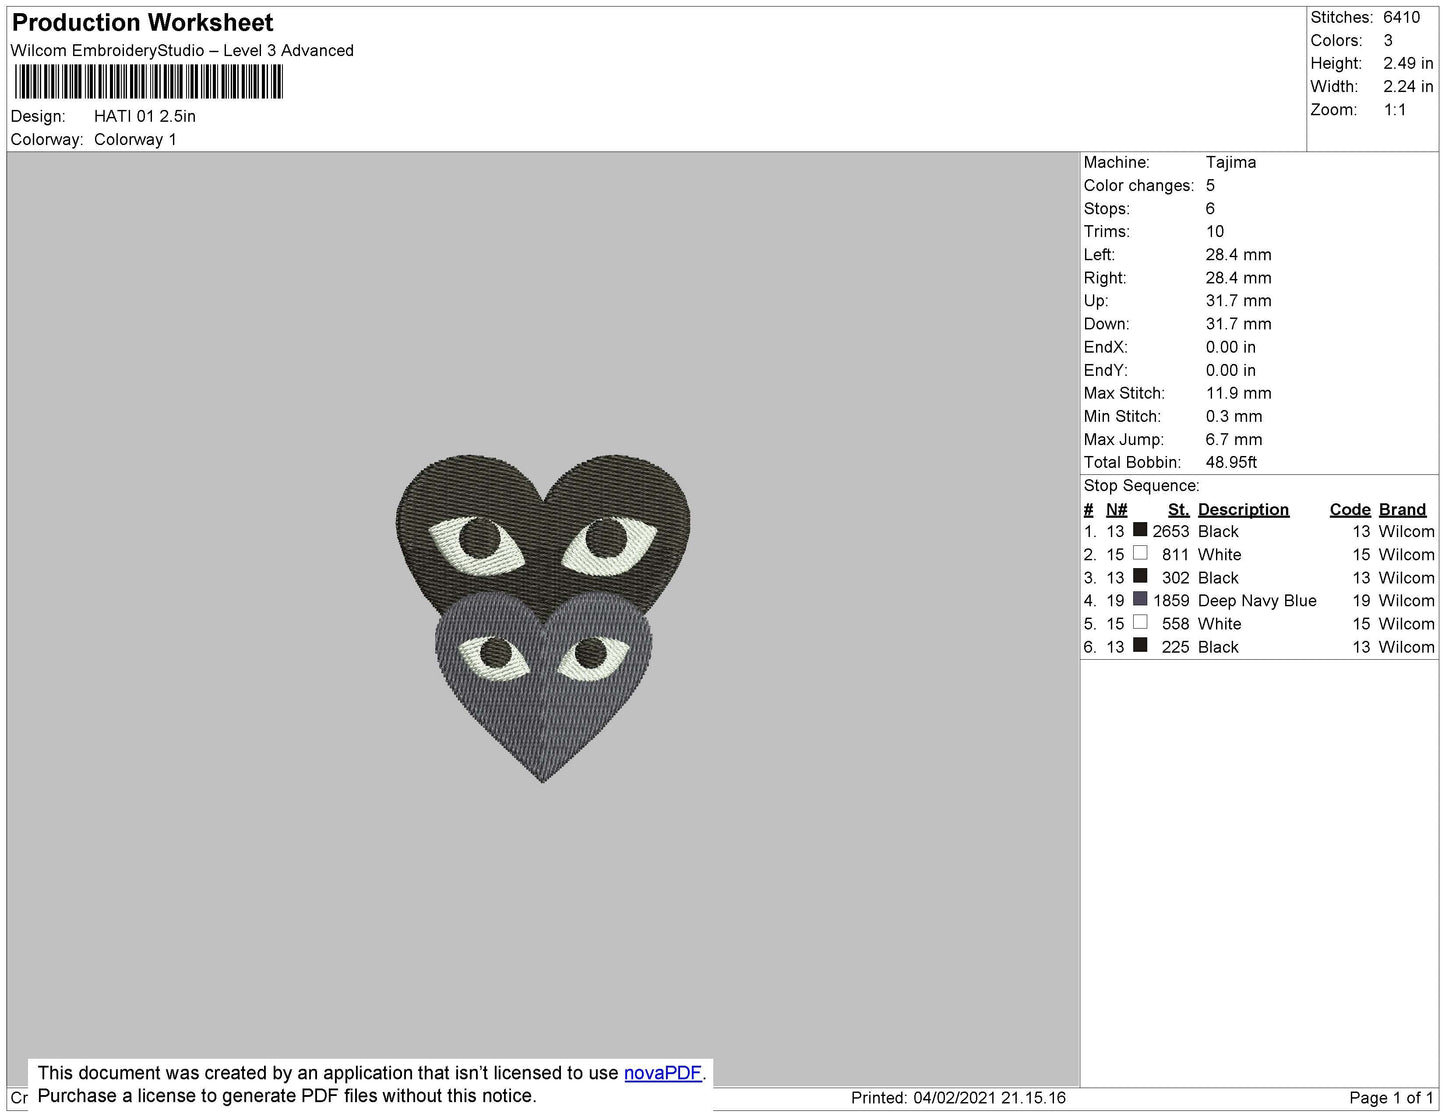Viewport: 1445px width, 1117px height.
Task: Click the black swatch in stop row 6
Action: click(x=1140, y=645)
